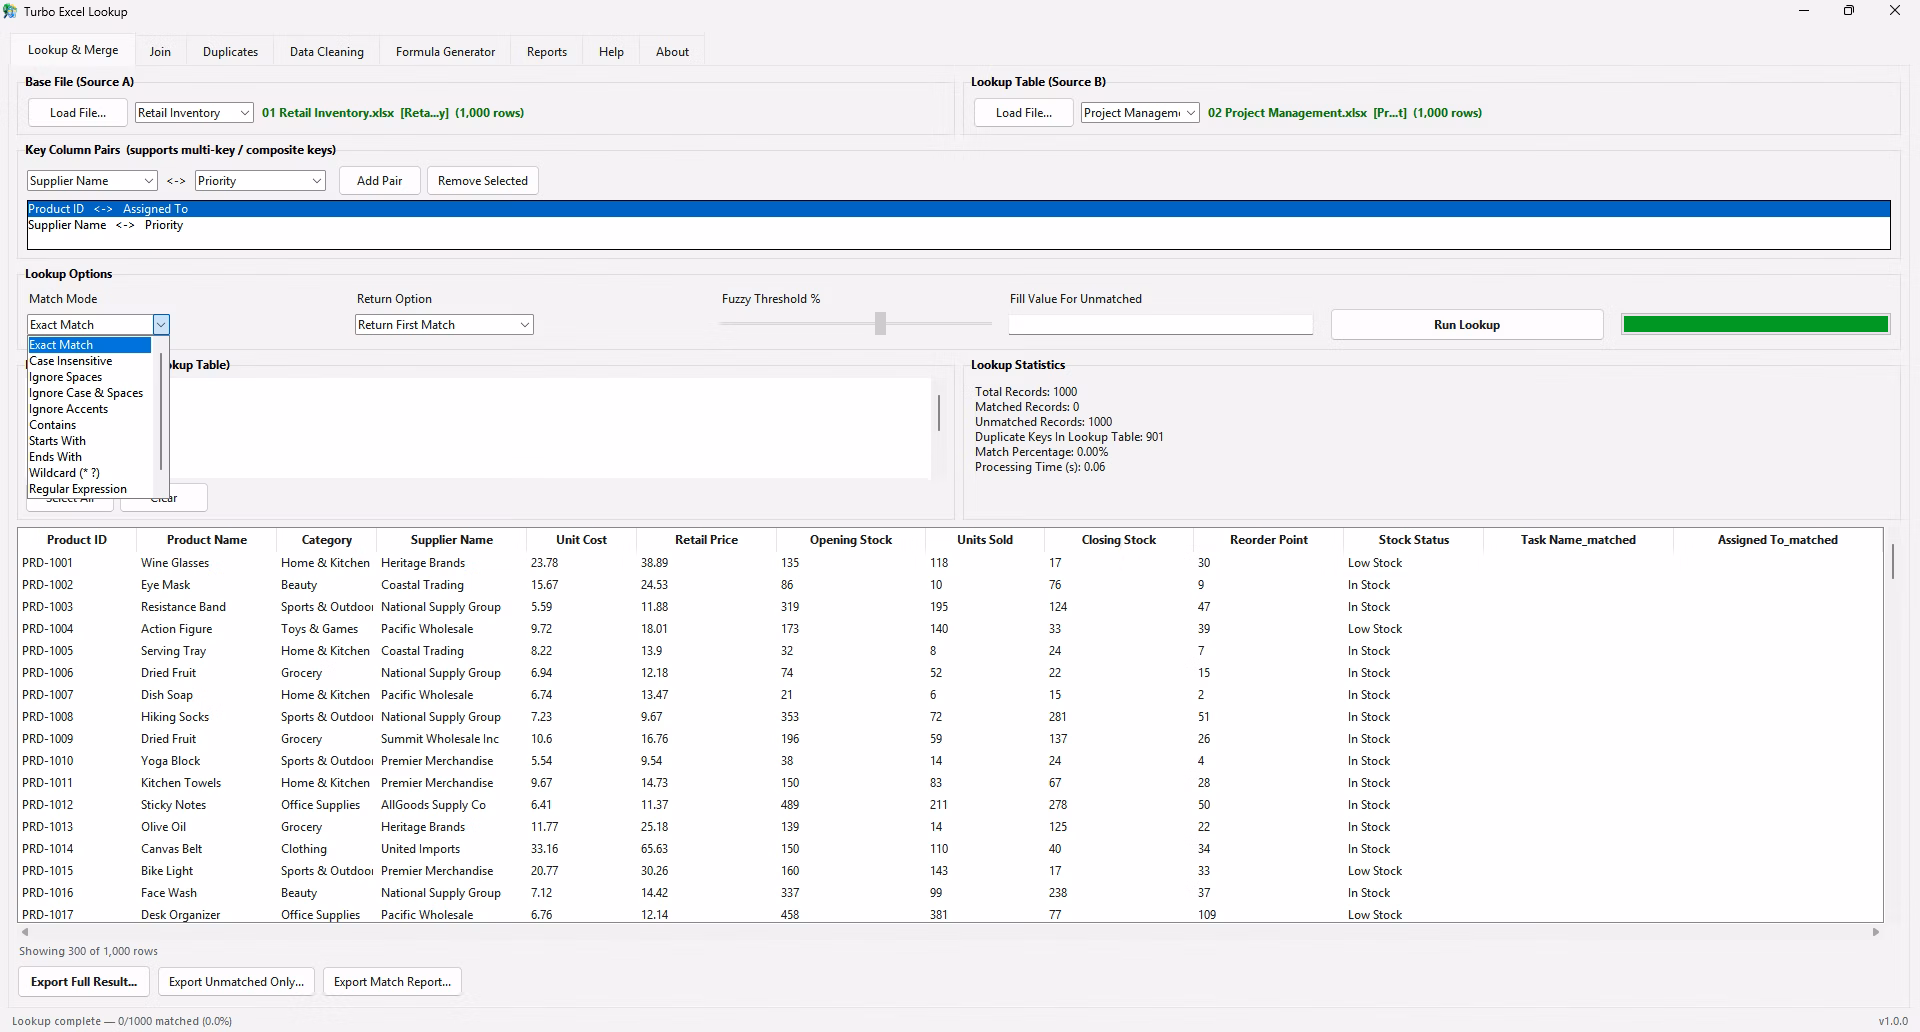Click the Retail Price column header
Screen dimensions: 1920x1032
tap(706, 540)
